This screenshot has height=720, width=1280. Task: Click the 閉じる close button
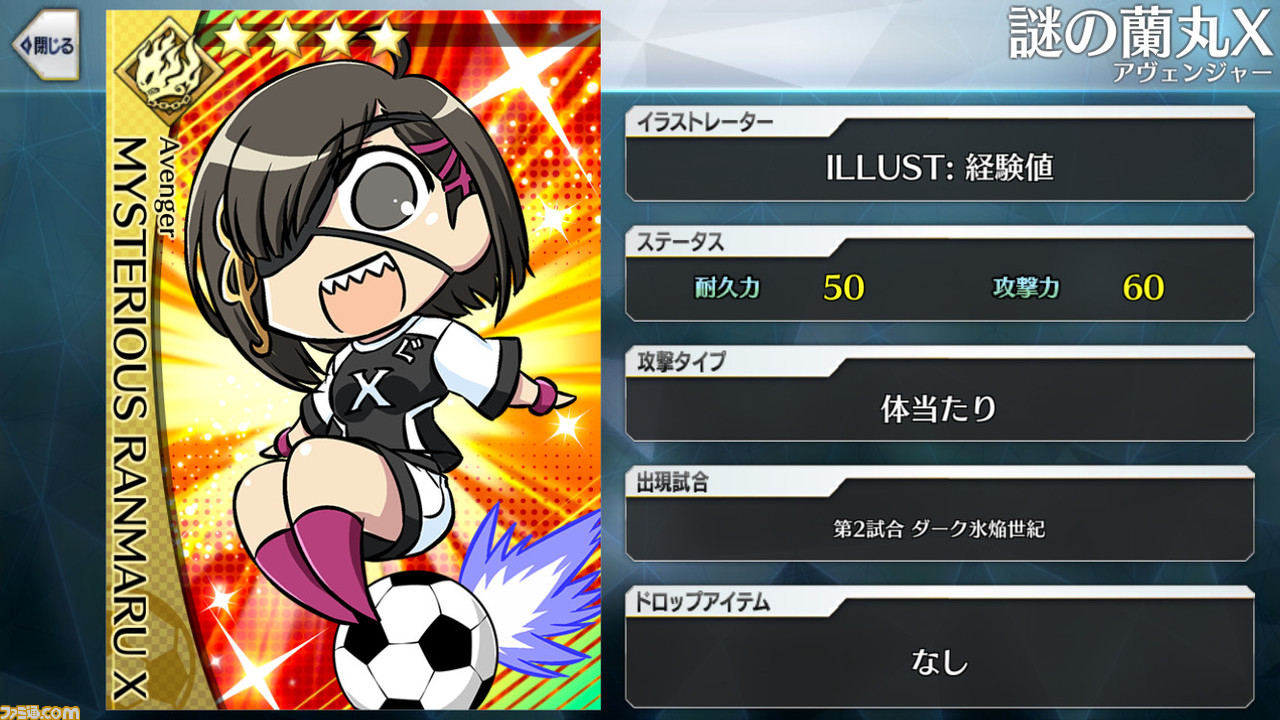pos(43,46)
